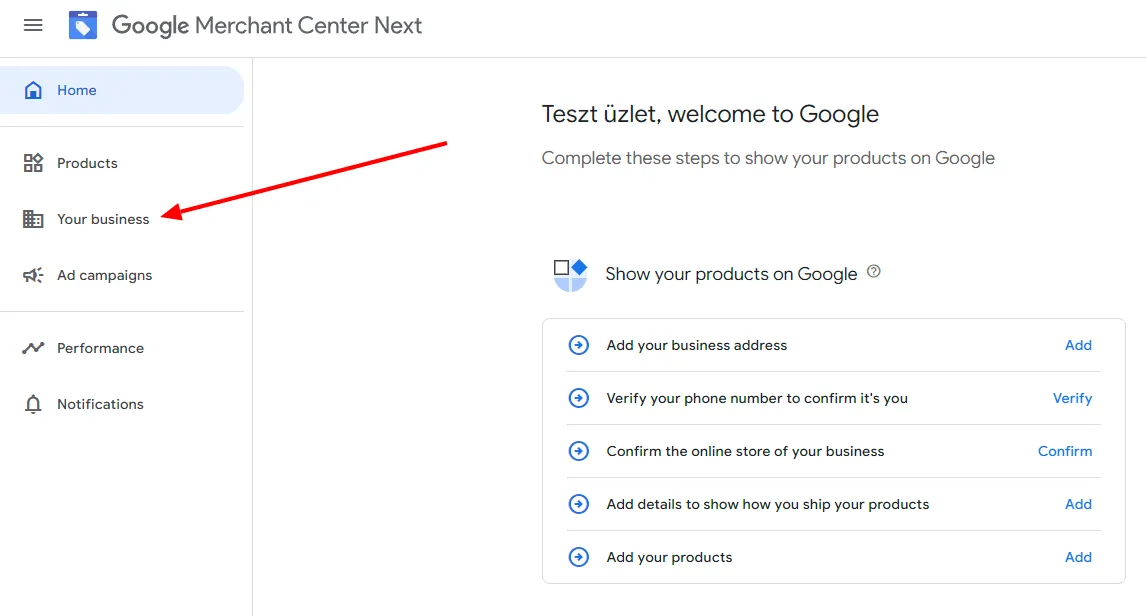This screenshot has width=1146, height=616.
Task: Click the Home house icon
Action: (33, 90)
